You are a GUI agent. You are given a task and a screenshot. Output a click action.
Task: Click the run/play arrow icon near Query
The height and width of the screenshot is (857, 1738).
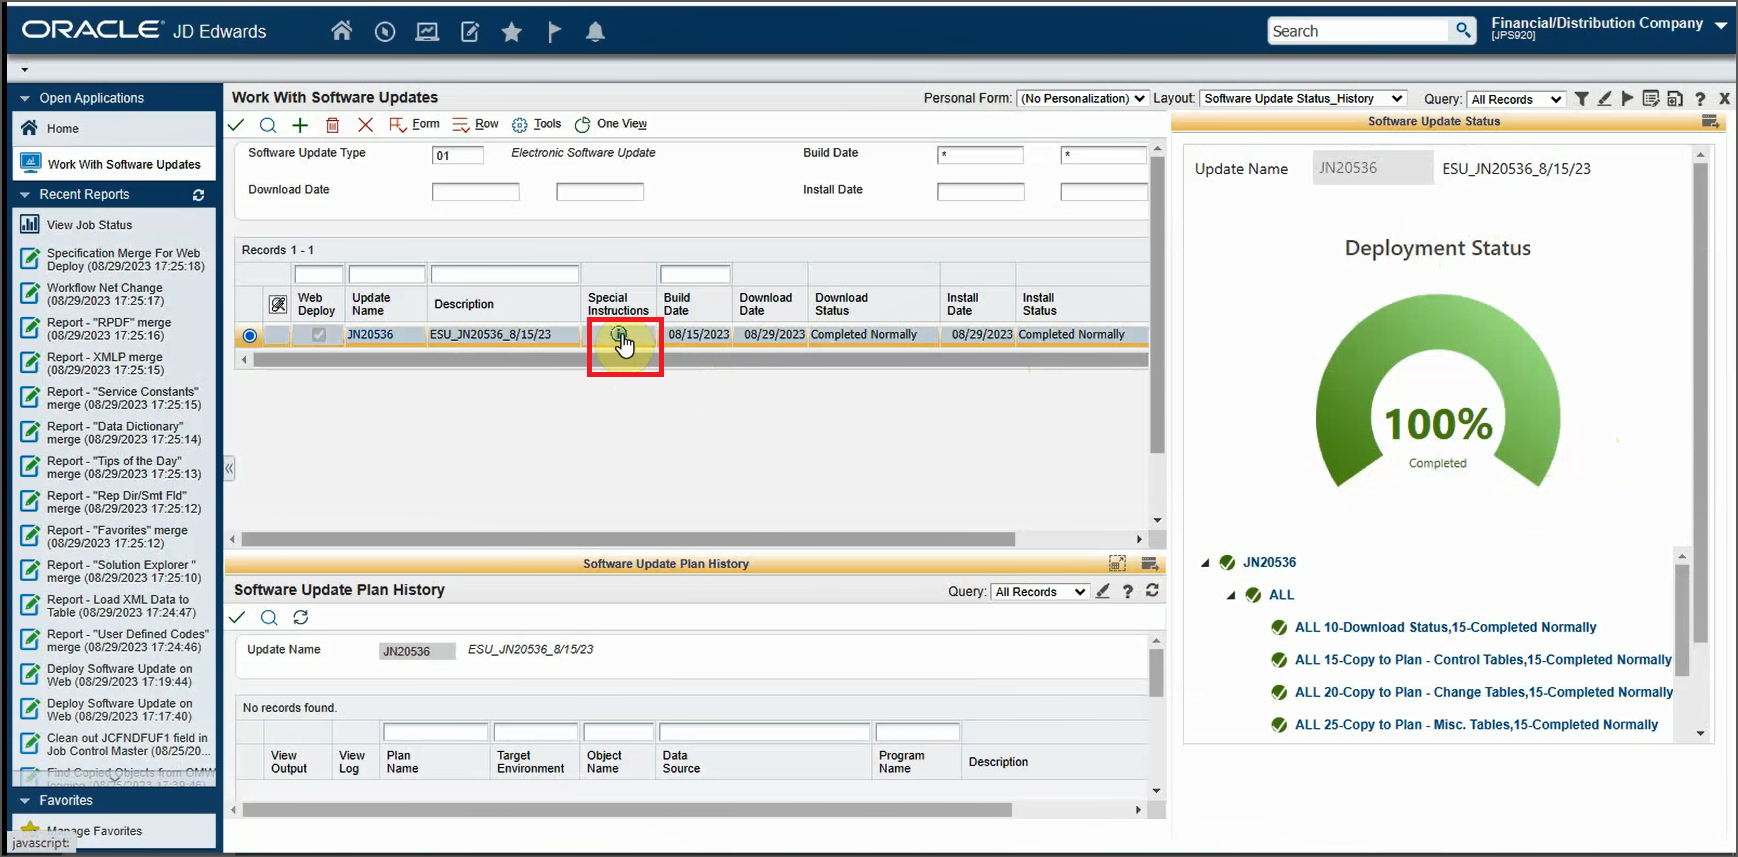pos(1627,98)
